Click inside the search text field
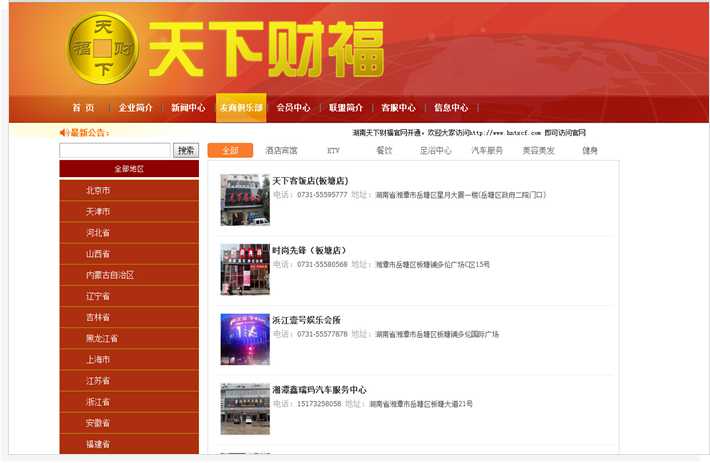This screenshot has width=710, height=463. point(115,150)
